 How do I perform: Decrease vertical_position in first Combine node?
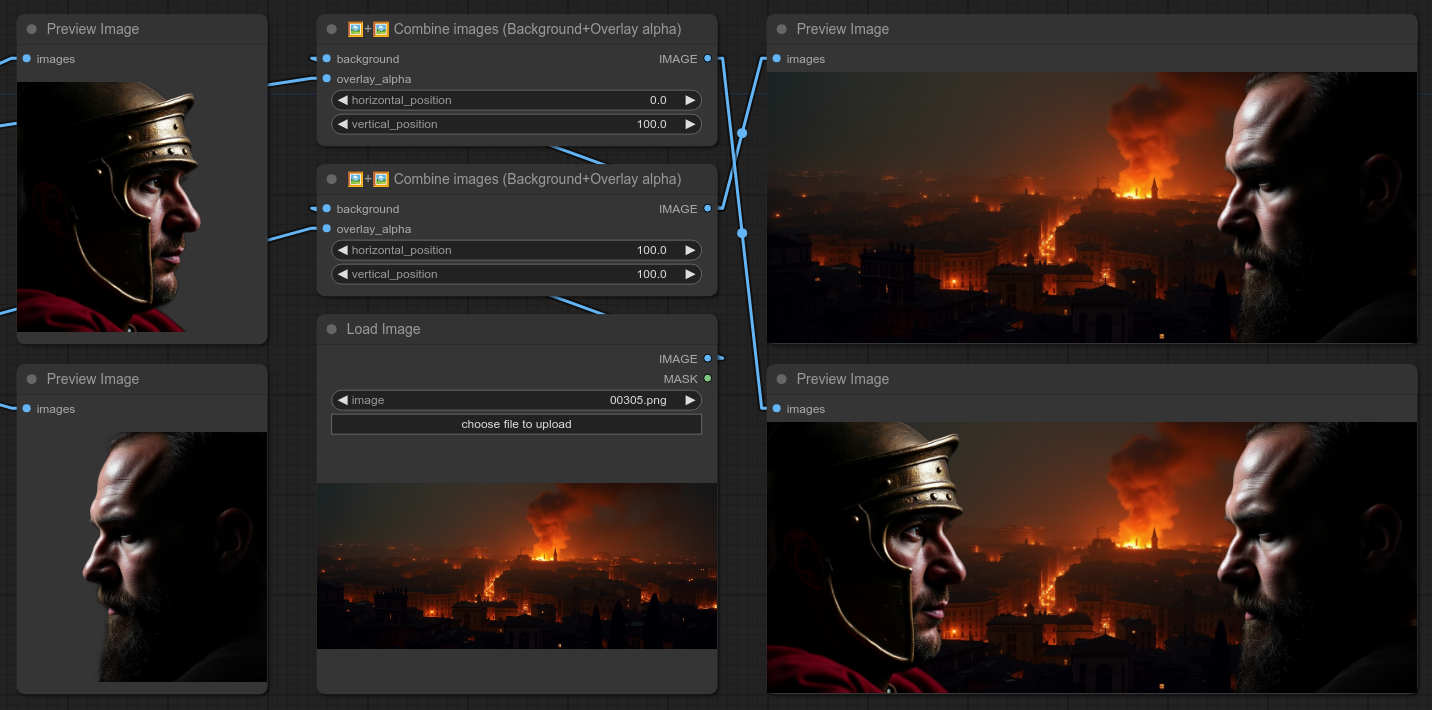point(343,124)
